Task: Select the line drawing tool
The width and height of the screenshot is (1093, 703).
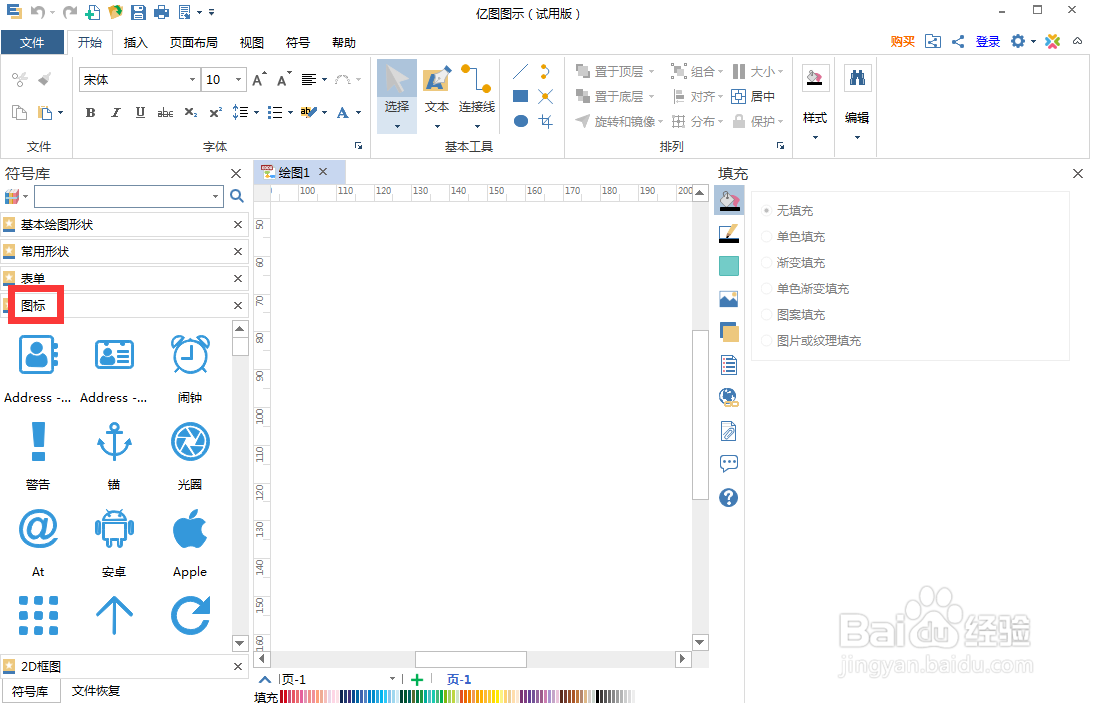Action: point(520,71)
